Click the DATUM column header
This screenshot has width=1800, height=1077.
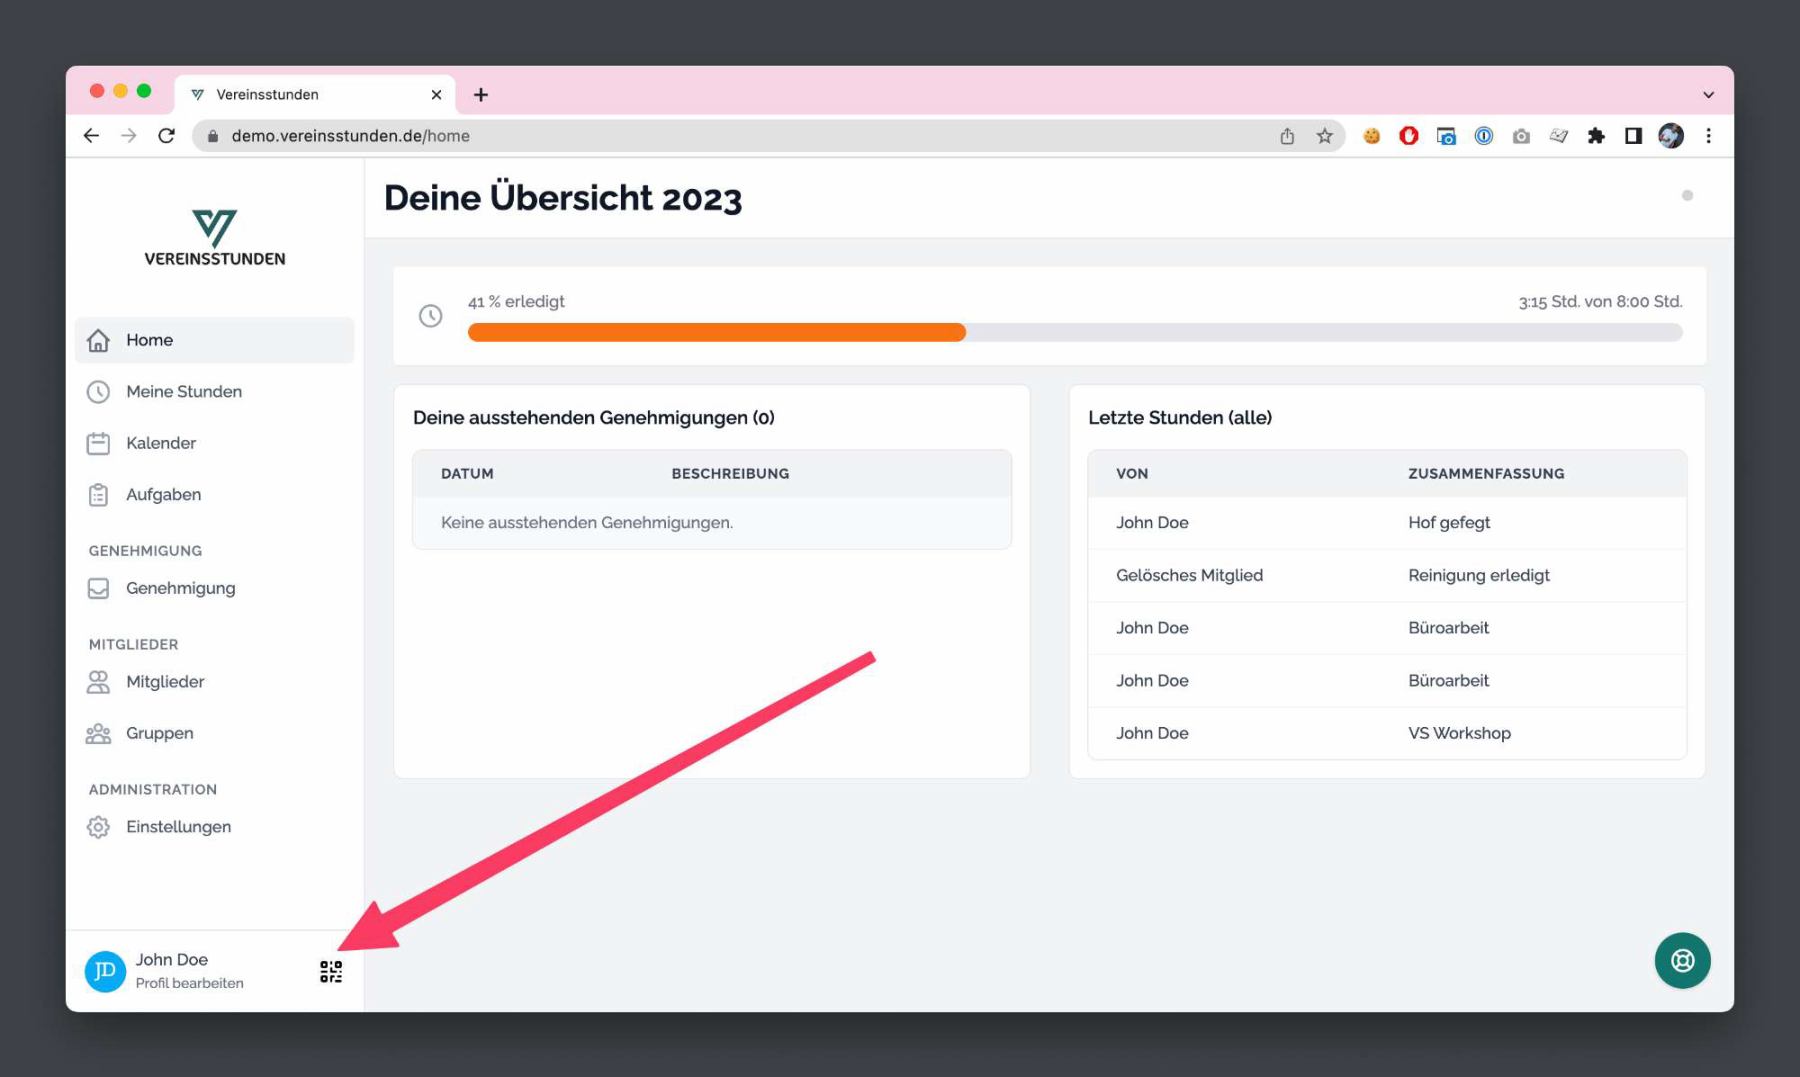[467, 474]
